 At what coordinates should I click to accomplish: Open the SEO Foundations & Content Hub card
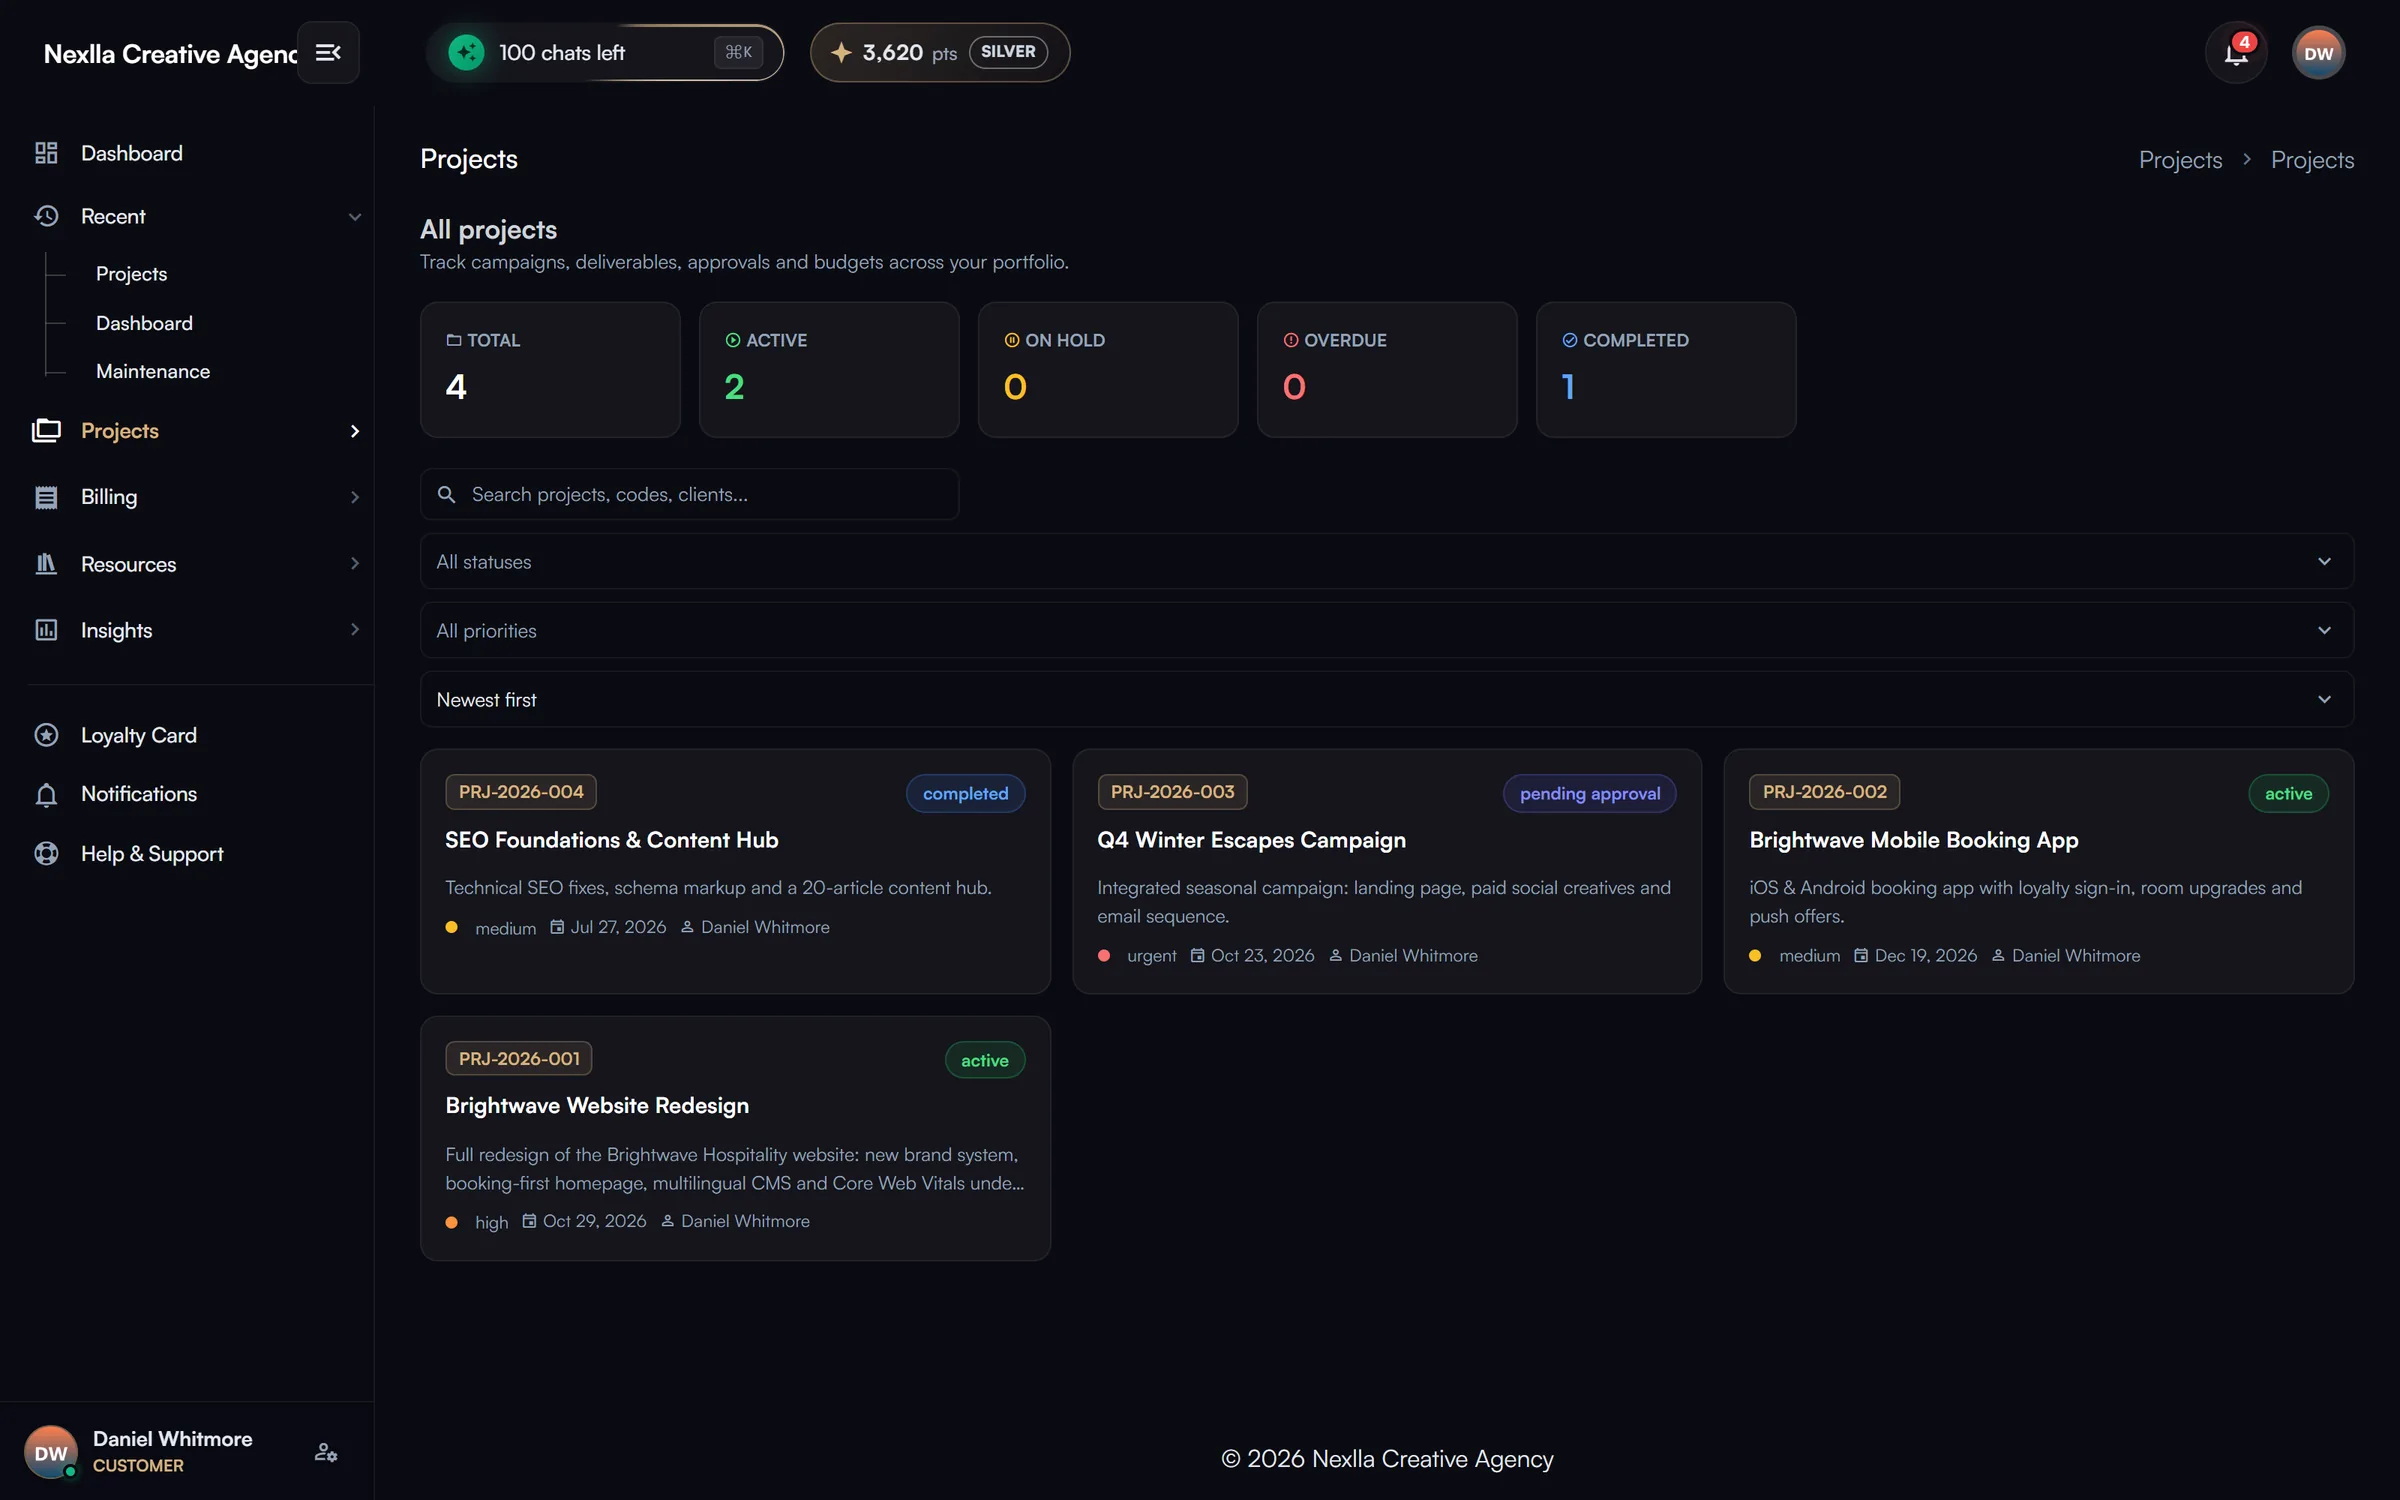tap(735, 871)
